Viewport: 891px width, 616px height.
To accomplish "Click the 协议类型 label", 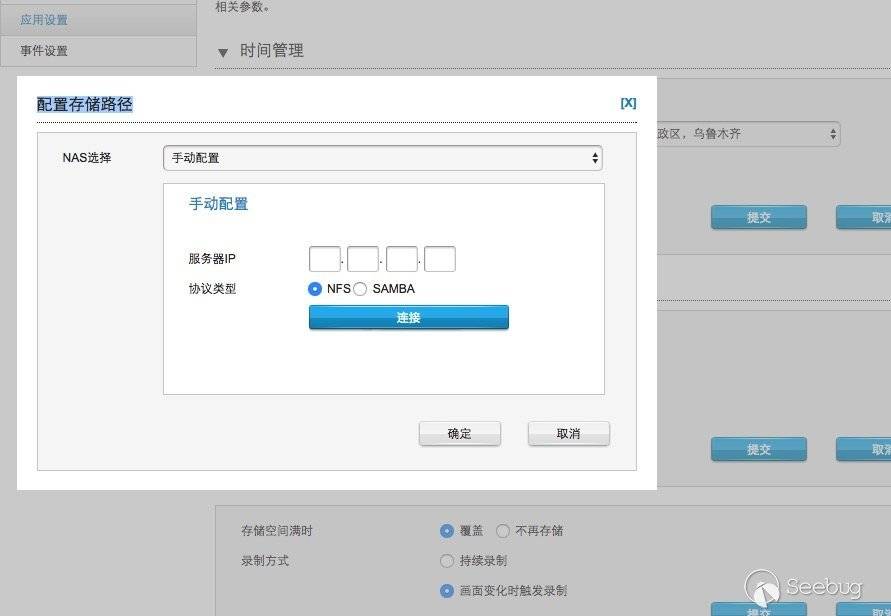I will click(212, 289).
